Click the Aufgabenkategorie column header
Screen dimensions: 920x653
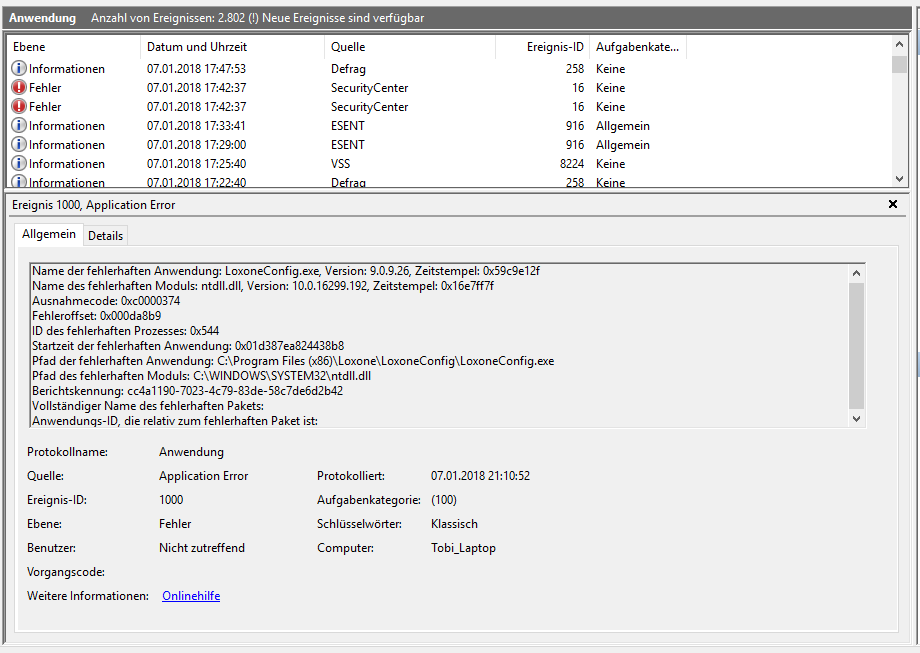click(x=637, y=47)
